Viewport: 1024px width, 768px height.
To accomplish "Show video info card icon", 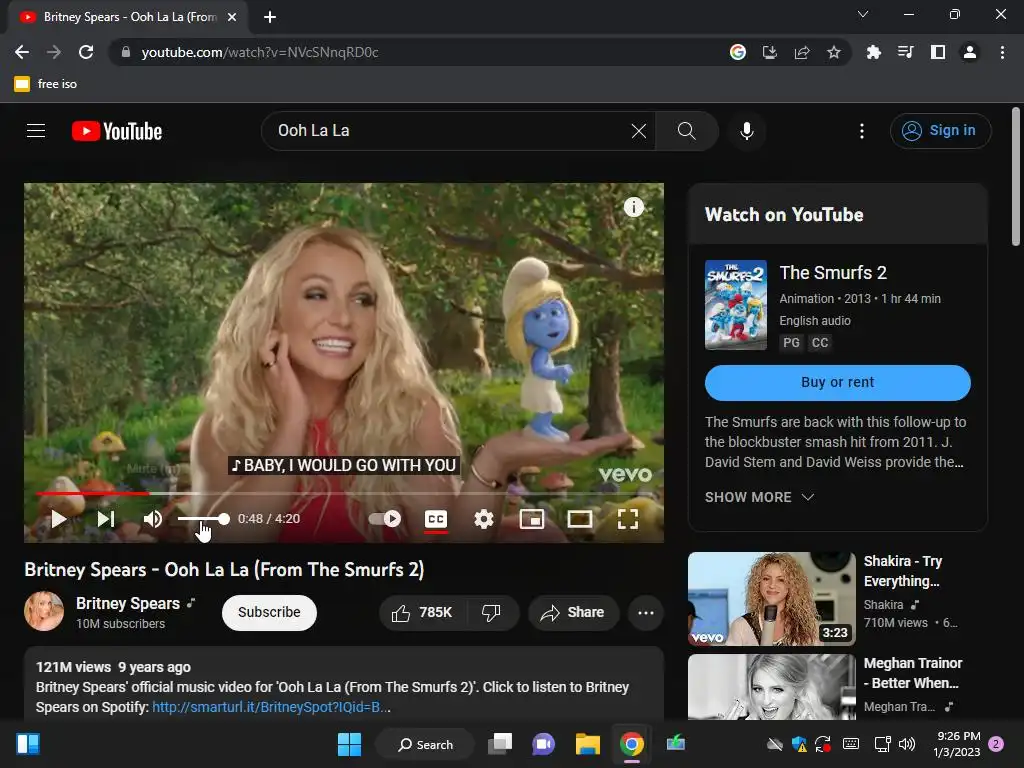I will (x=633, y=207).
